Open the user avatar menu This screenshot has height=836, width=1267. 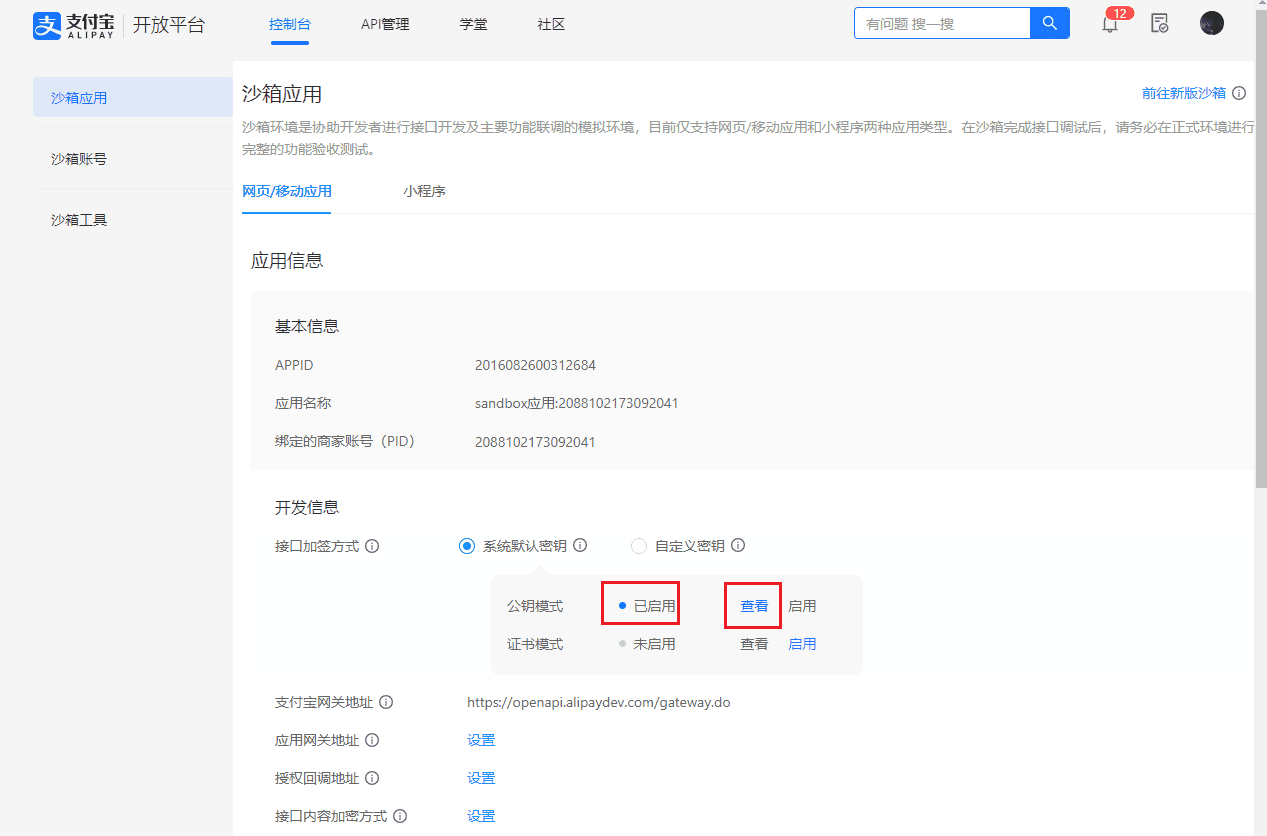pyautogui.click(x=1212, y=23)
